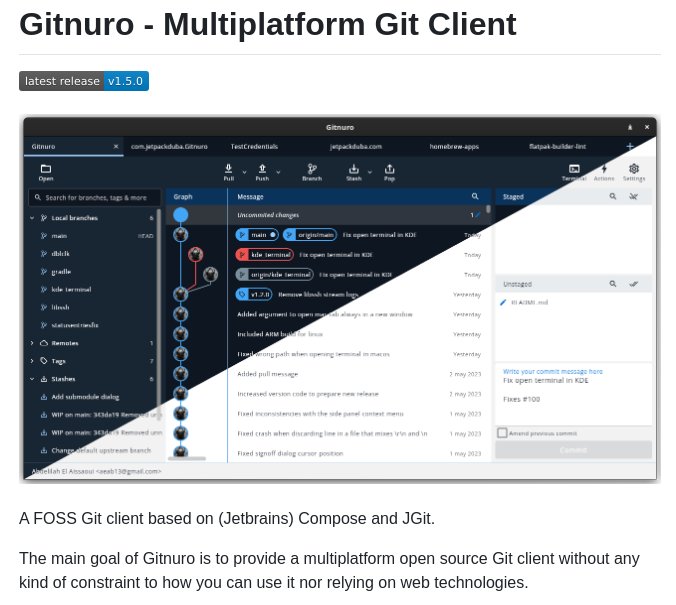Create a new branch with Branch icon
The height and width of the screenshot is (605, 676).
tap(312, 169)
